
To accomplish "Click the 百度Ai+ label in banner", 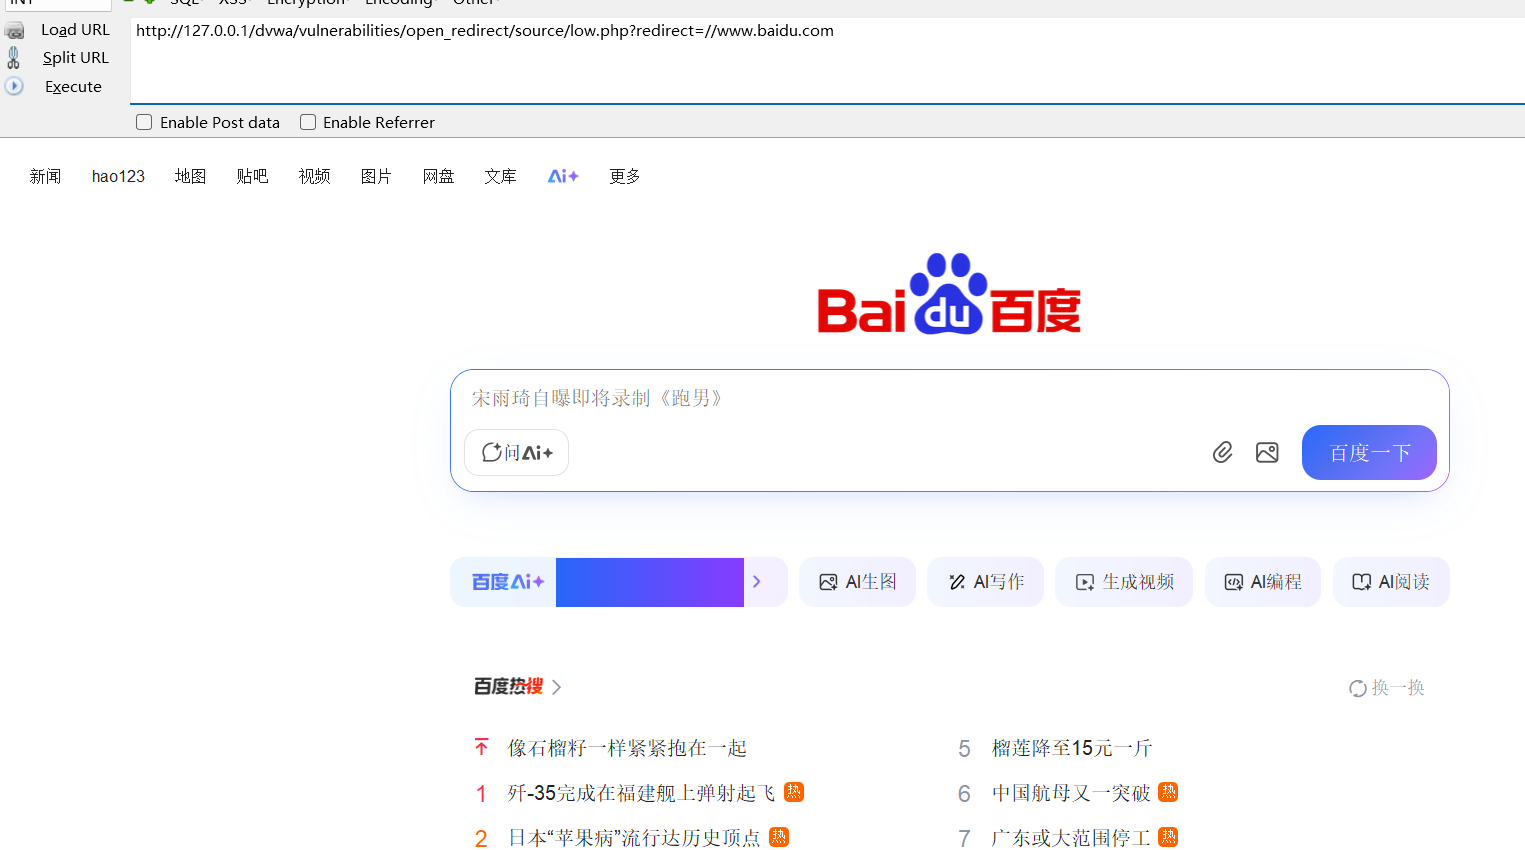I will (x=508, y=582).
